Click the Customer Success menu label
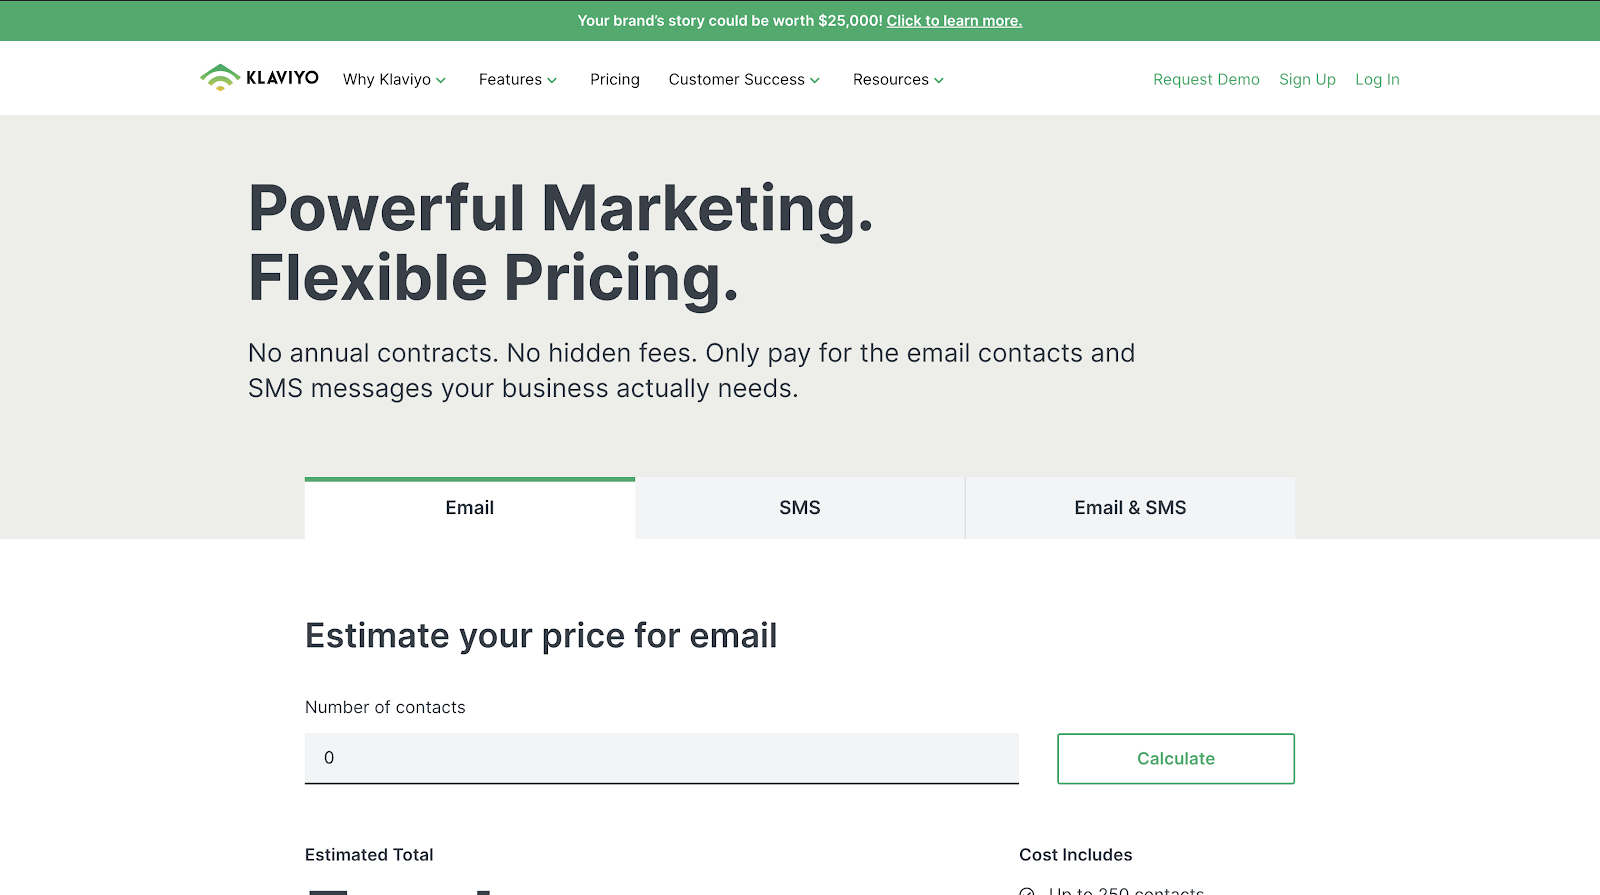Image resolution: width=1600 pixels, height=895 pixels. click(x=737, y=79)
